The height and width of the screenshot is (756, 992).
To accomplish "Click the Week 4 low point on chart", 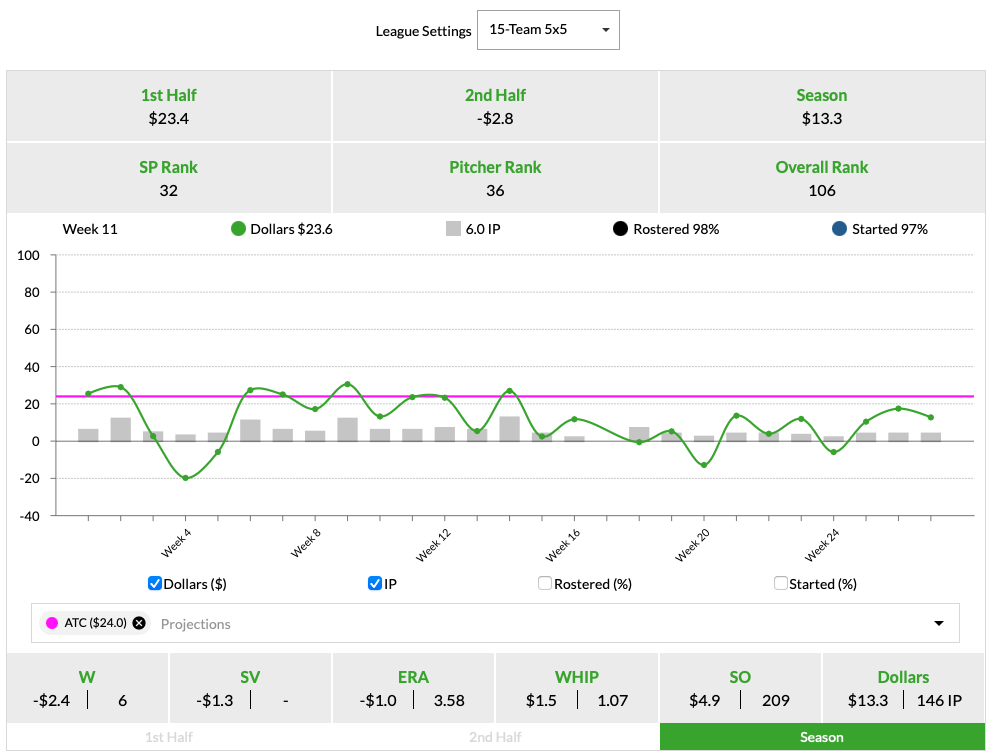I will click(x=185, y=478).
